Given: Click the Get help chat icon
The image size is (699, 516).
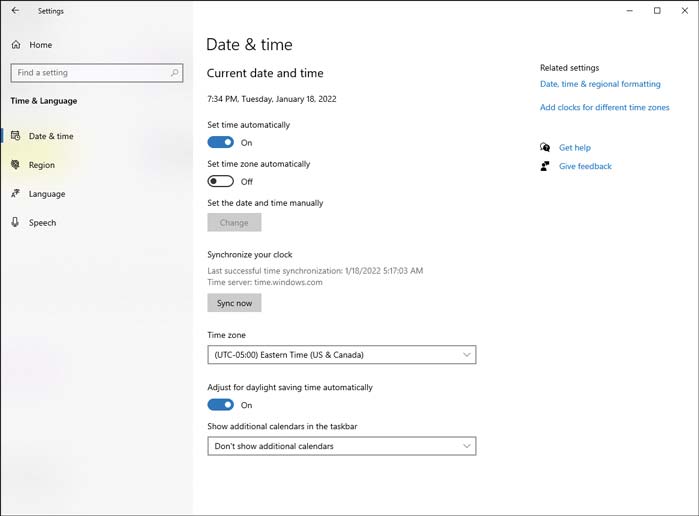Looking at the screenshot, I should [545, 147].
